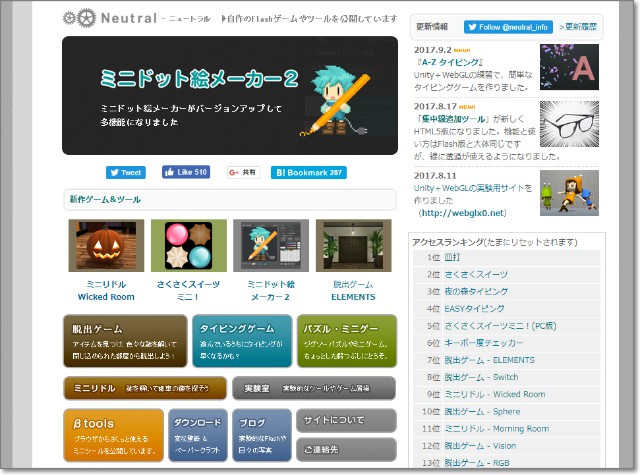Screen dimensions: 640x475
Task: Click the Hatena Bookmark 287 button
Action: click(308, 172)
